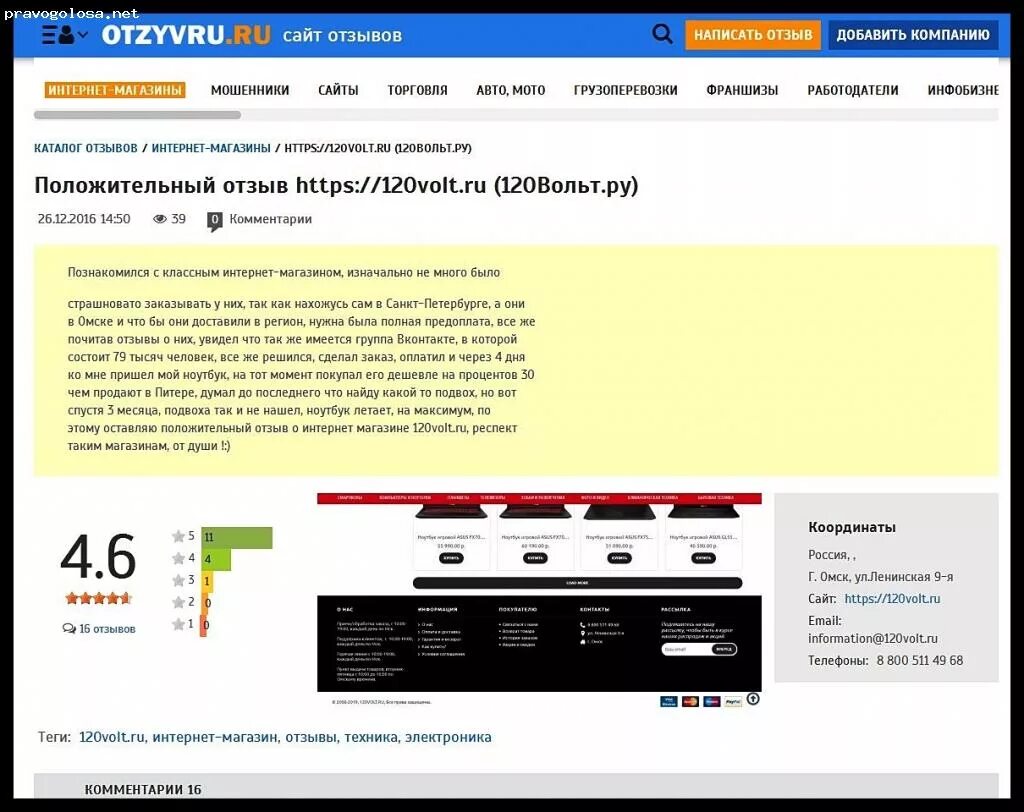The height and width of the screenshot is (812, 1024).
Task: Click the phone number 8 800 511 49 68
Action: (920, 660)
